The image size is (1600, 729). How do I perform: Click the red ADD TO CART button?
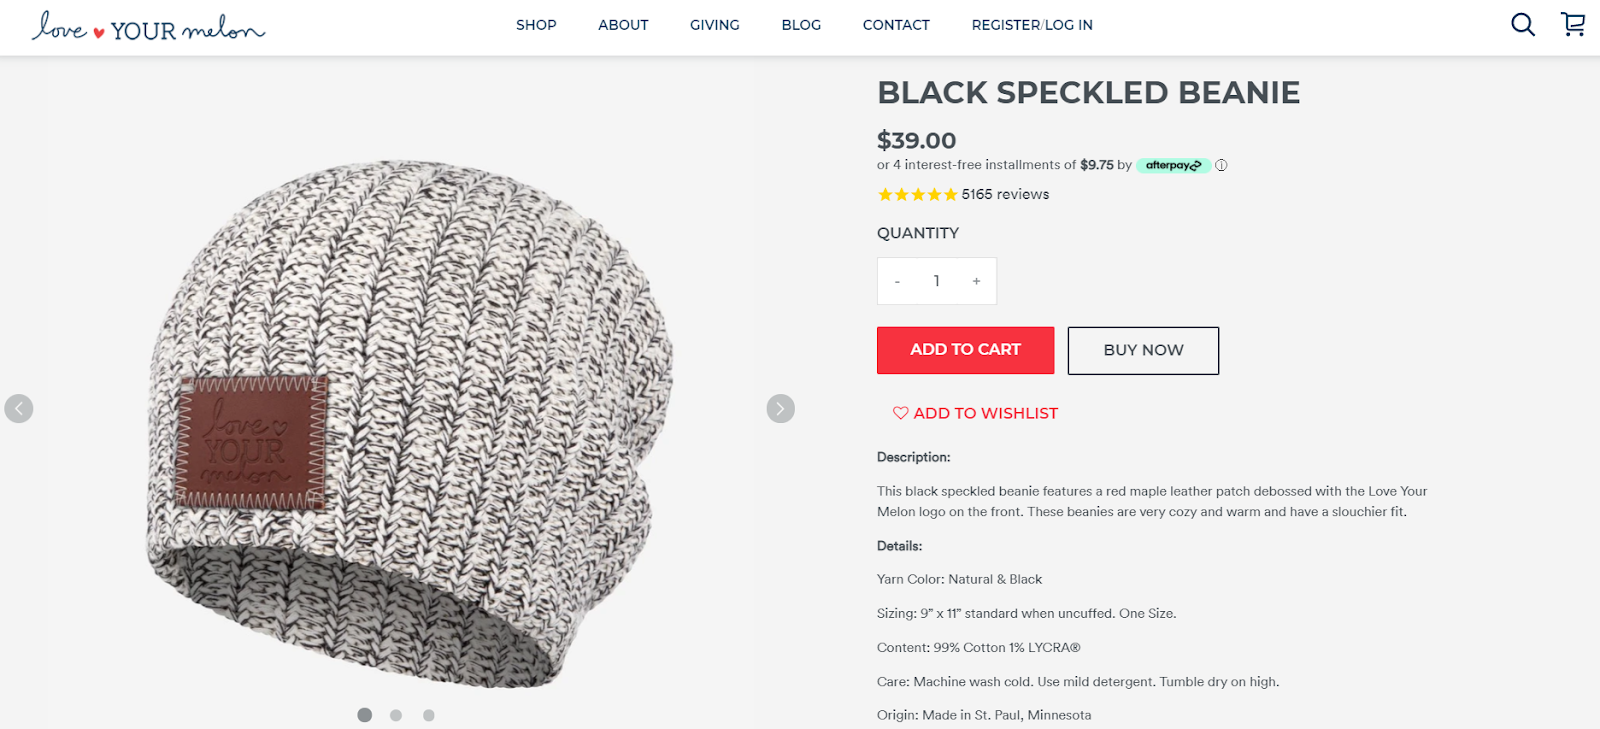(965, 350)
